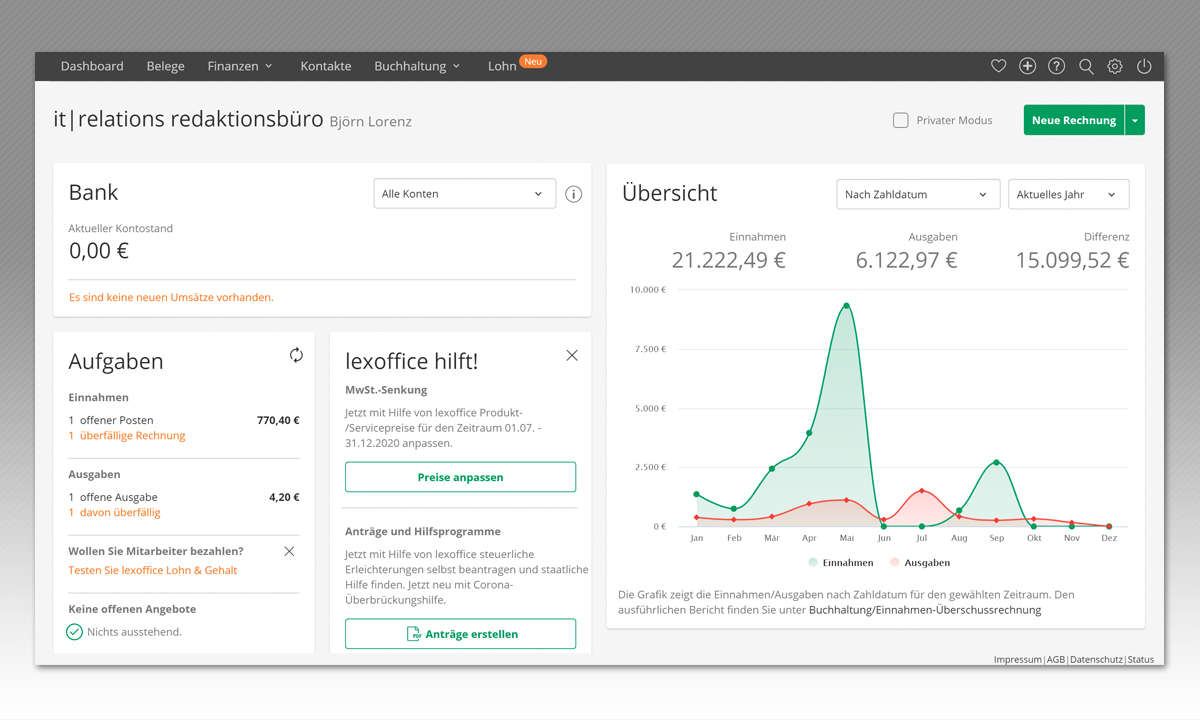
Task: Click the heart favorites icon
Action: point(998,66)
